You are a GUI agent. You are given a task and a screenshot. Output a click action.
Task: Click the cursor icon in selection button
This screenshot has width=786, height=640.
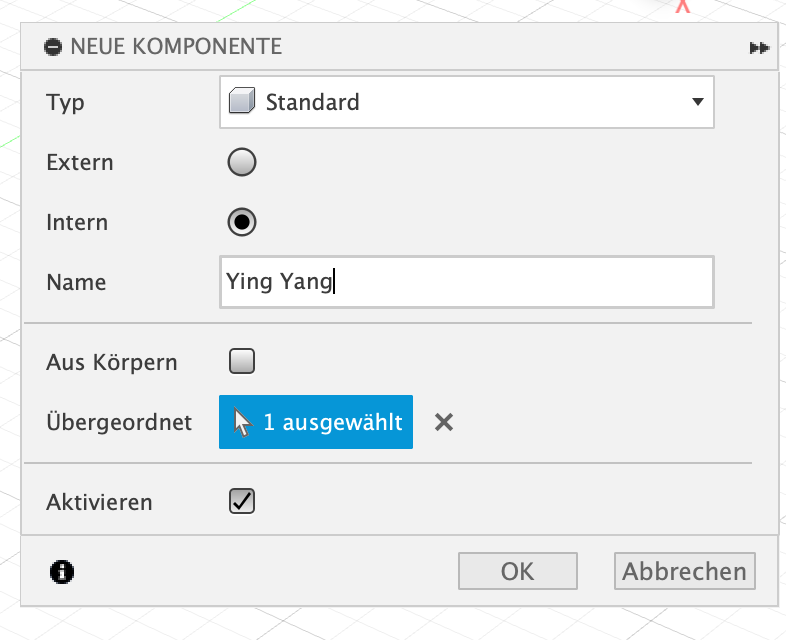[x=243, y=422]
